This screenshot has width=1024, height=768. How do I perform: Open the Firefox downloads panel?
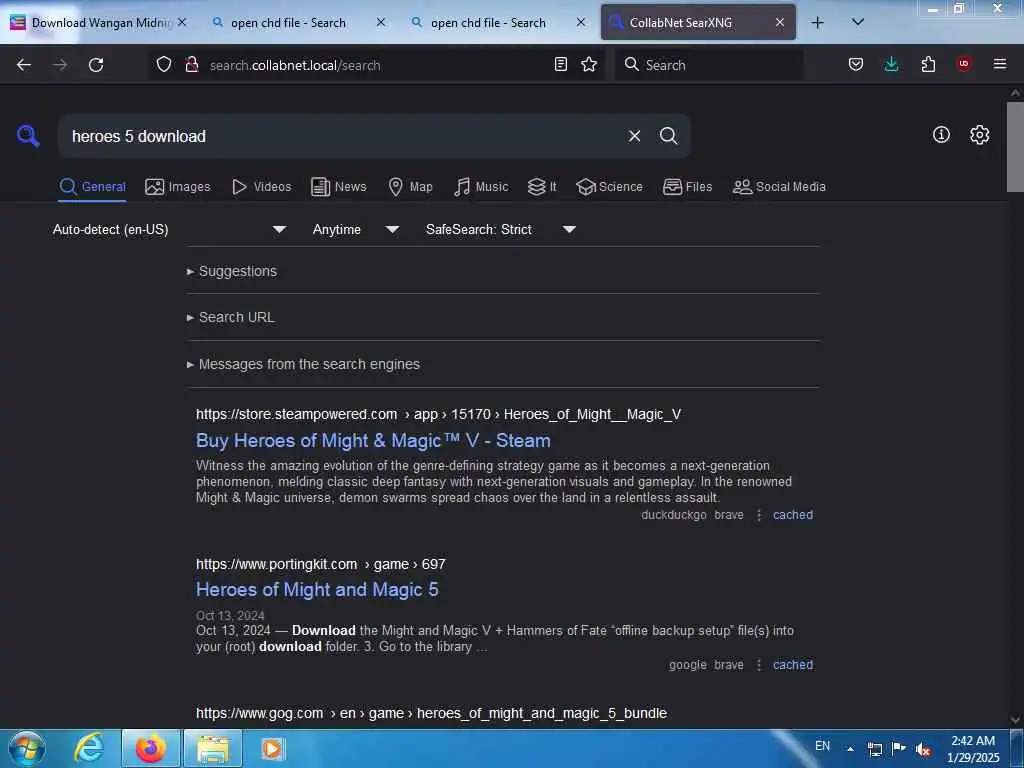point(891,64)
